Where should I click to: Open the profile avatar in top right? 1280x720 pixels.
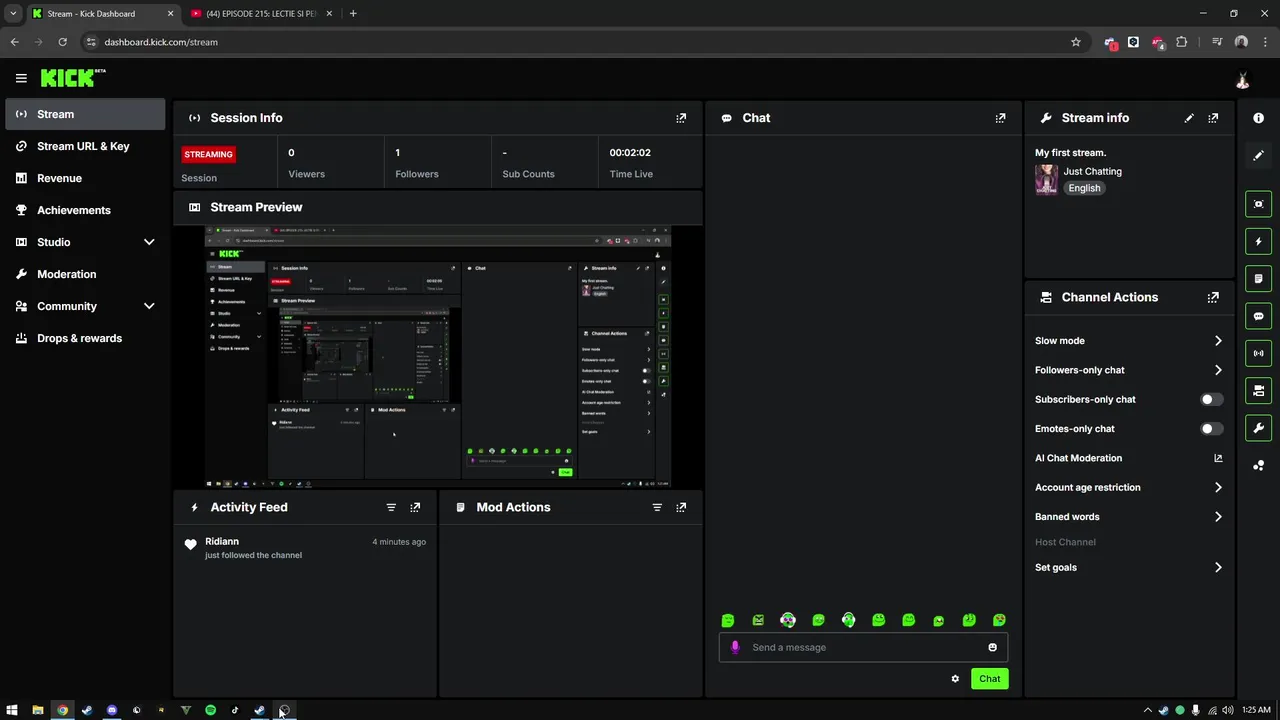point(1242,79)
